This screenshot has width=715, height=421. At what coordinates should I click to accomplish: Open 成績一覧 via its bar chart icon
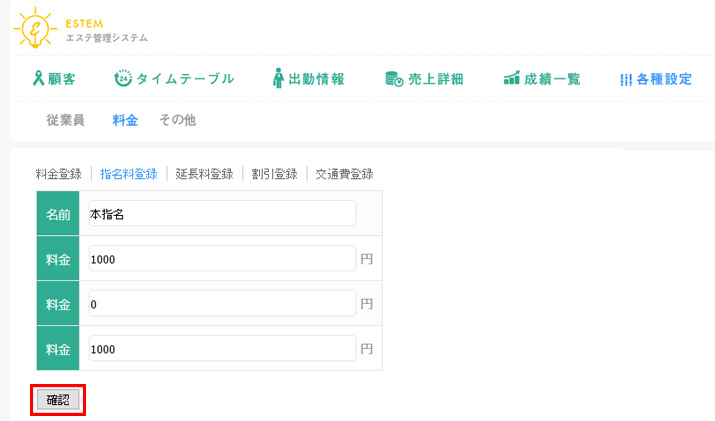[x=511, y=79]
